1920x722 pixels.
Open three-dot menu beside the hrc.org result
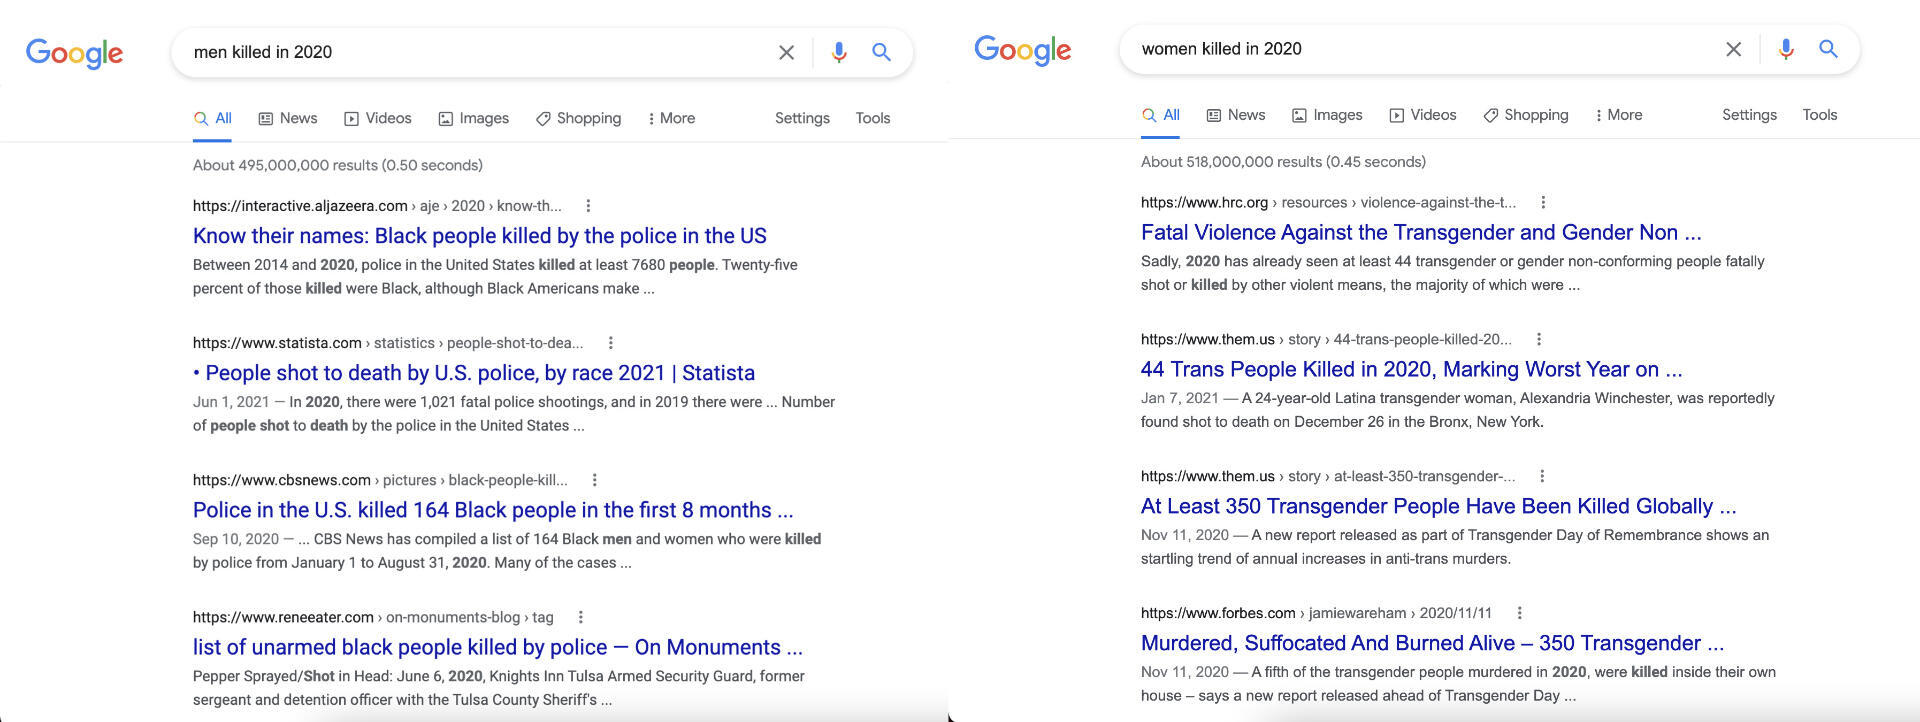1543,202
